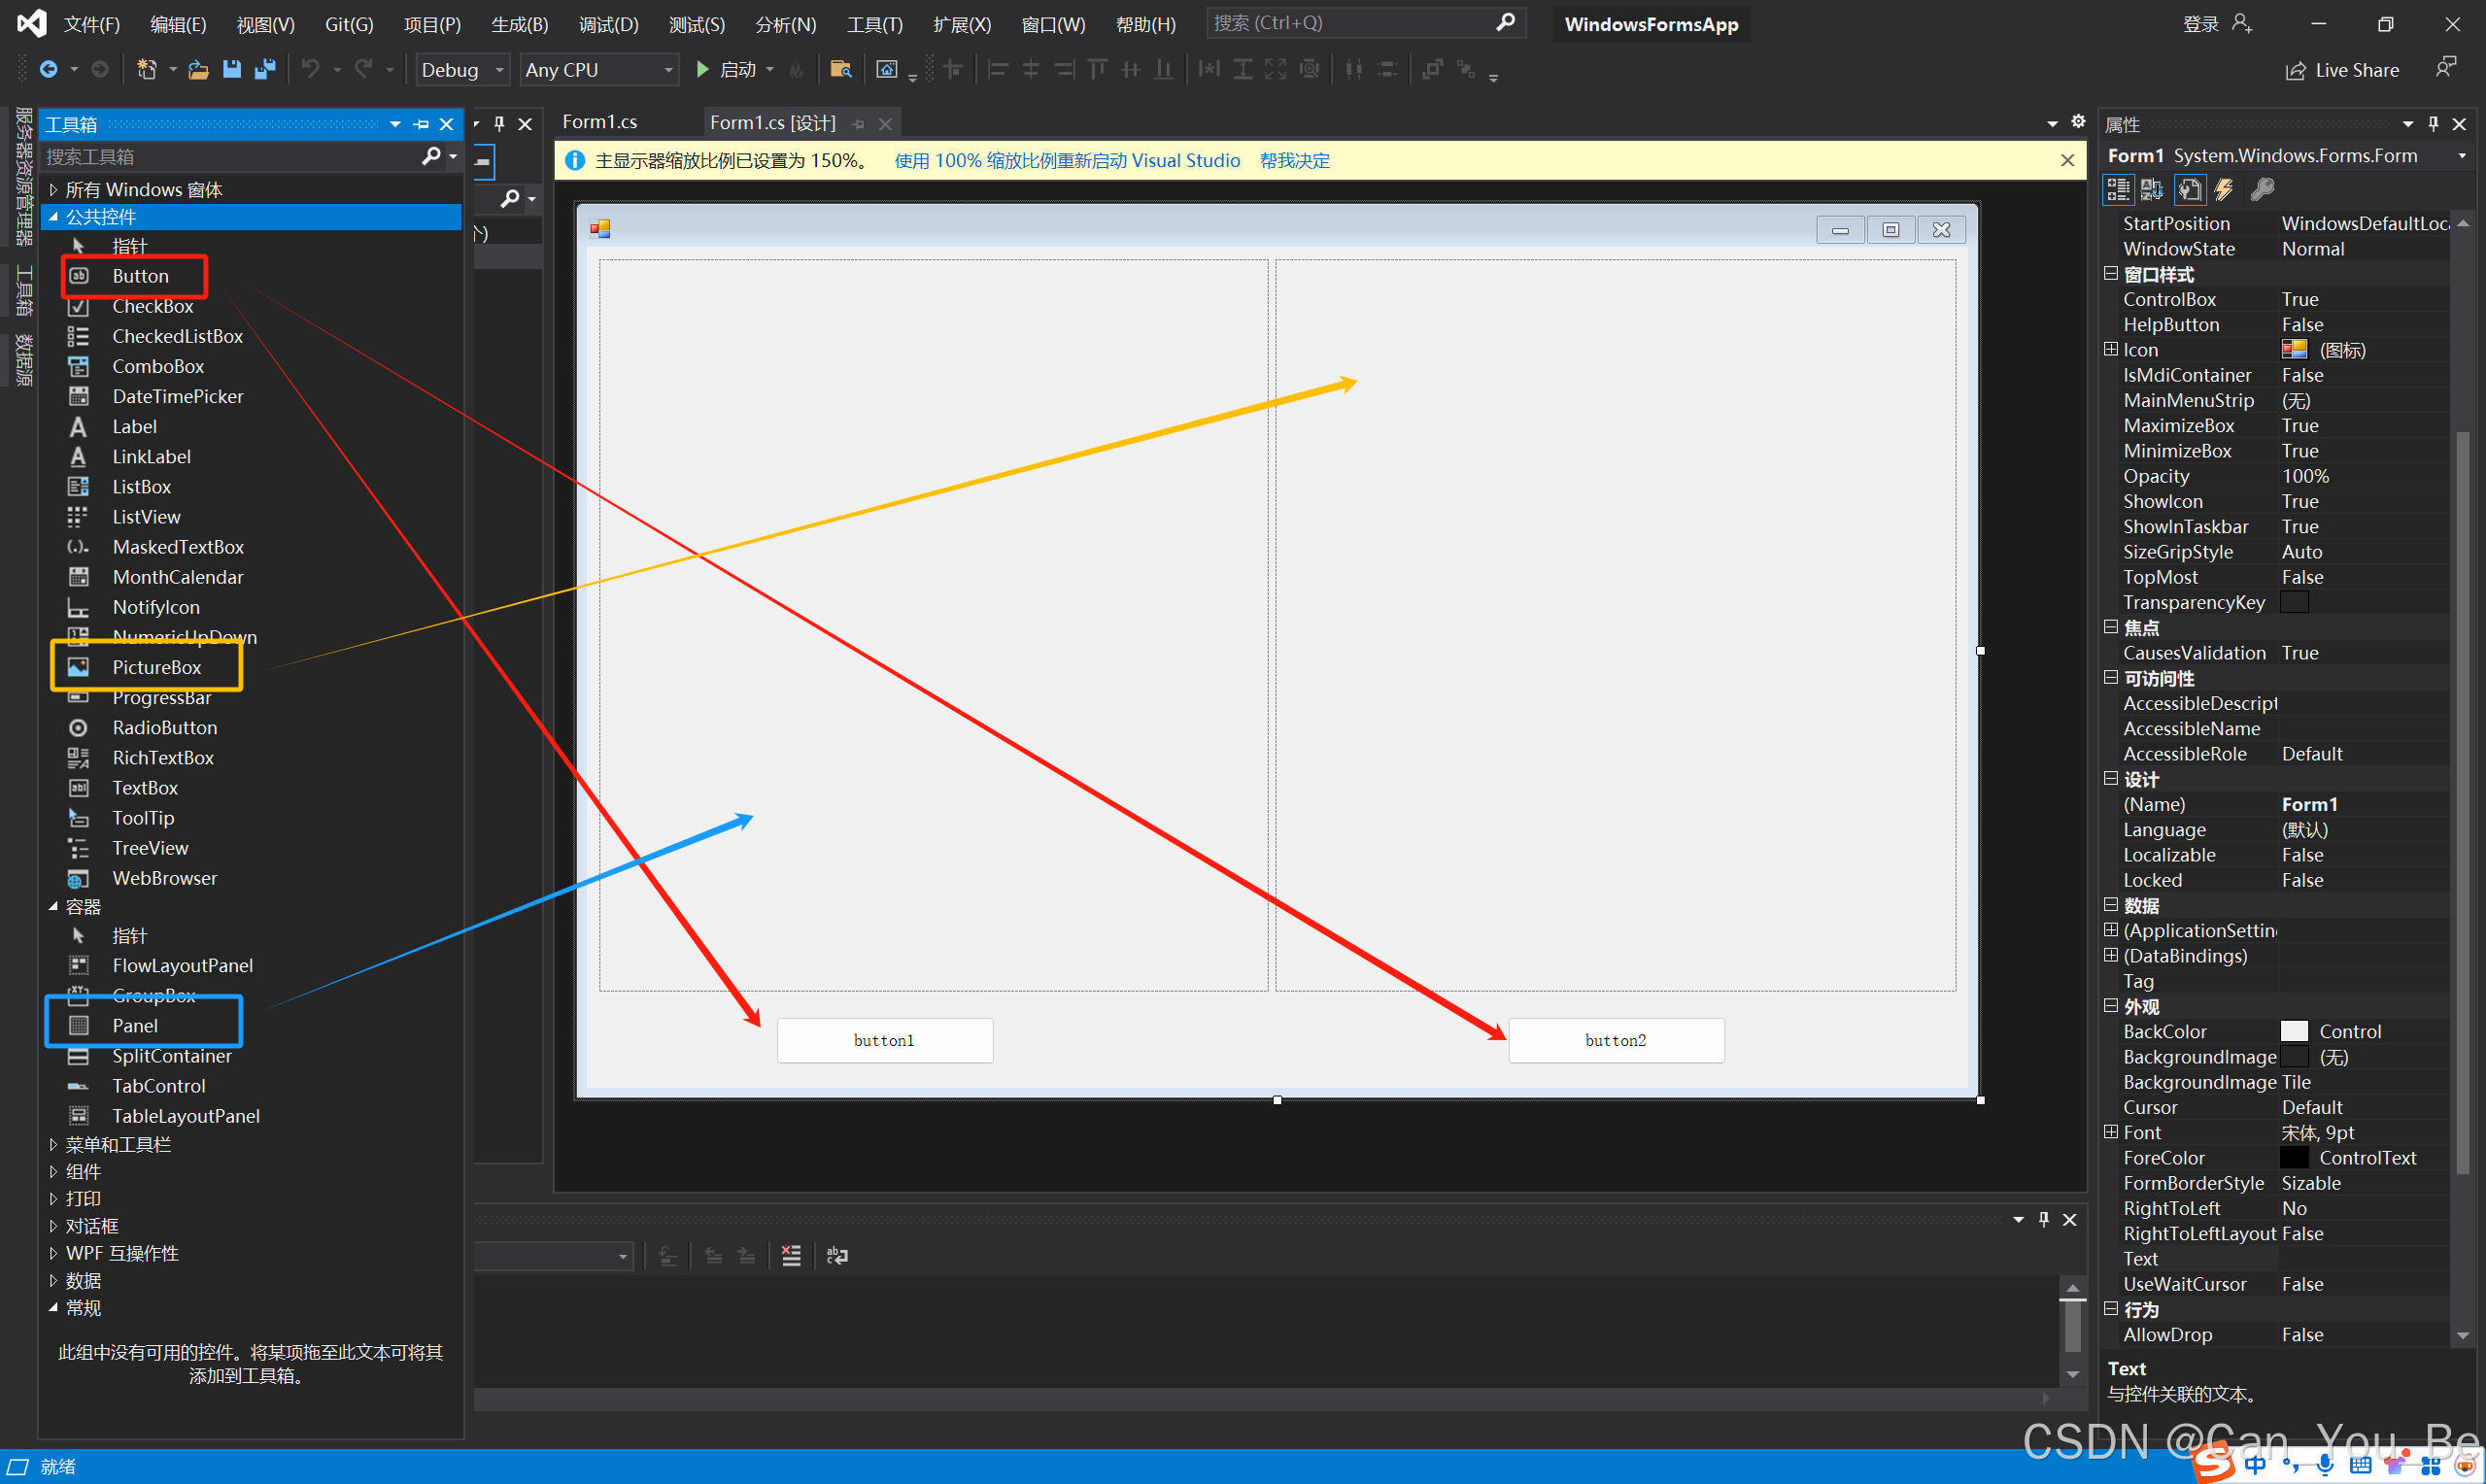The width and height of the screenshot is (2486, 1484).
Task: Unpin the Toolbox panel
Action: (420, 124)
